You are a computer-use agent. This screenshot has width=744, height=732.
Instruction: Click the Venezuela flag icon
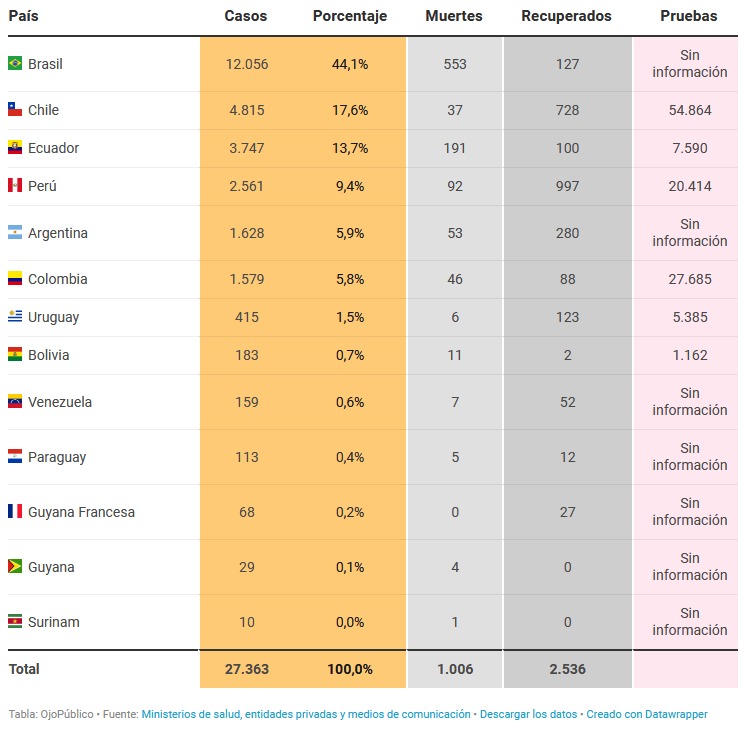[15, 402]
